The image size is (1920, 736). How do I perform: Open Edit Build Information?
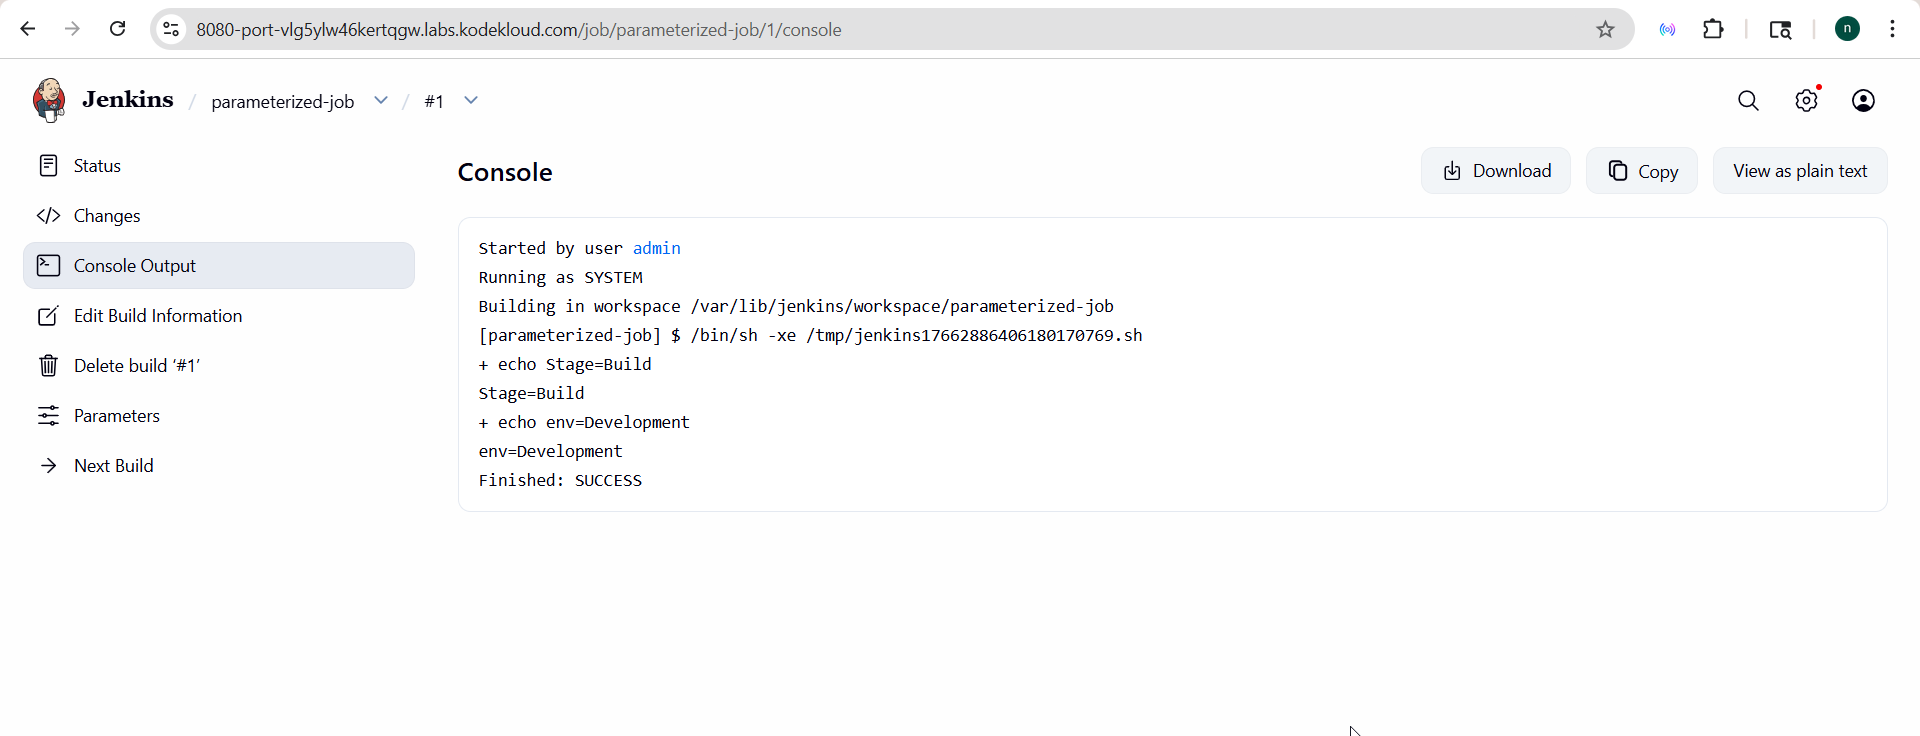(158, 316)
